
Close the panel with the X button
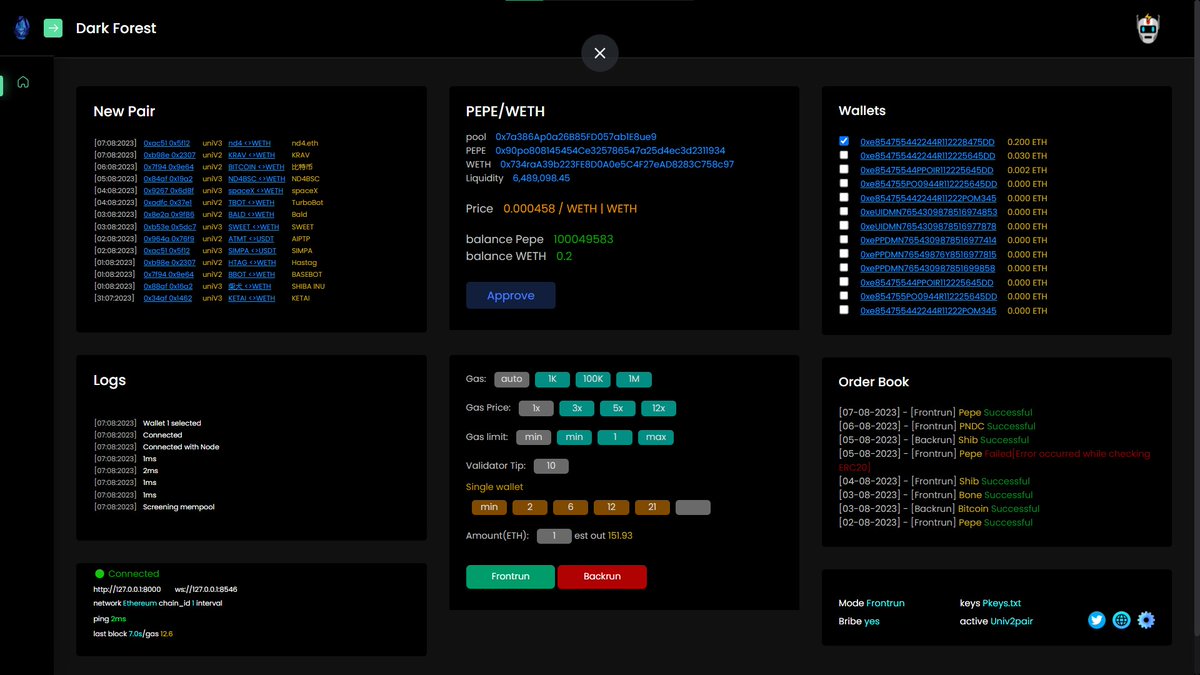(x=600, y=53)
